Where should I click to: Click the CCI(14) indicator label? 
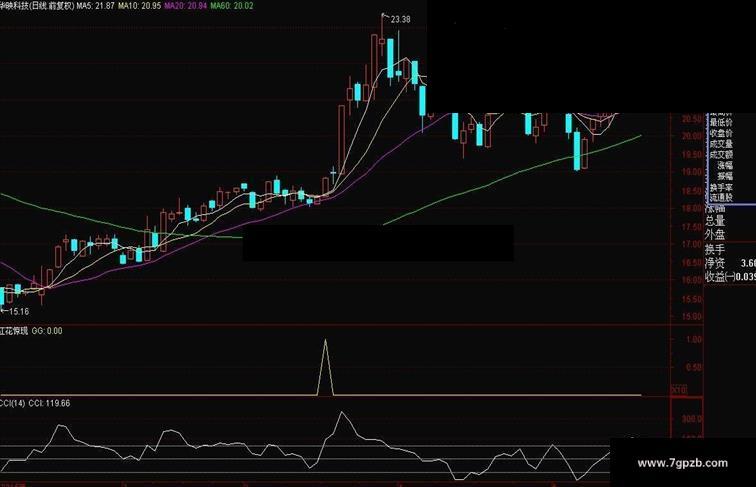(x=13, y=403)
